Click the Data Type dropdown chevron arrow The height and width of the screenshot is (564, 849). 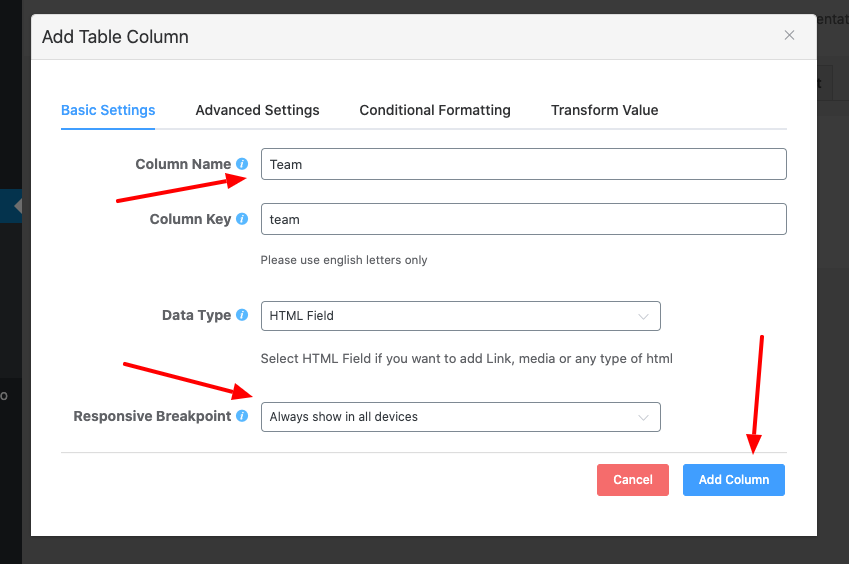click(x=643, y=316)
